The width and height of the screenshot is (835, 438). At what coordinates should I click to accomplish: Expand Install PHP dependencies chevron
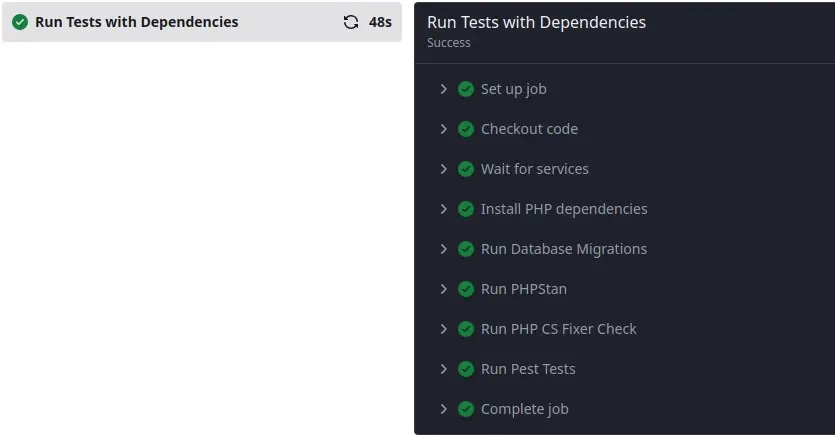pyautogui.click(x=444, y=209)
